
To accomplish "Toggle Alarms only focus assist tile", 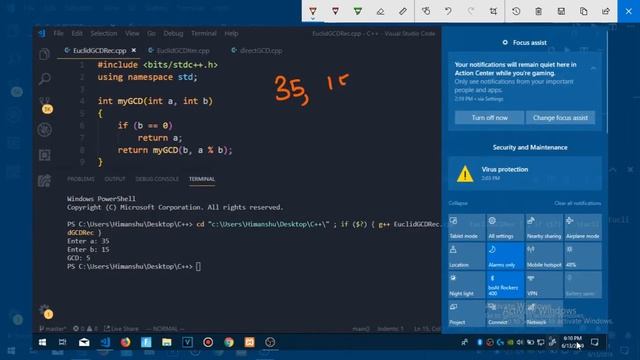I will [505, 256].
